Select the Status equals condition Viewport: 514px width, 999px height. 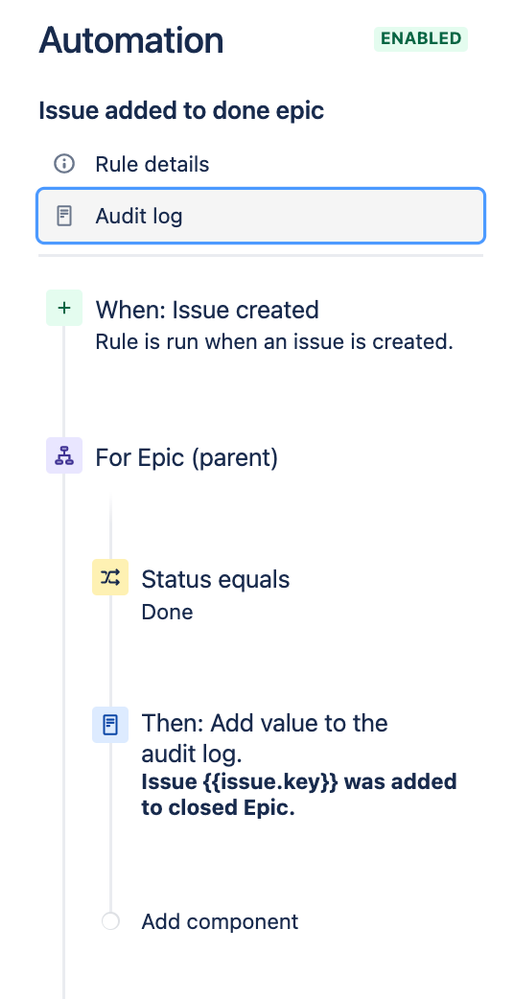pos(215,579)
